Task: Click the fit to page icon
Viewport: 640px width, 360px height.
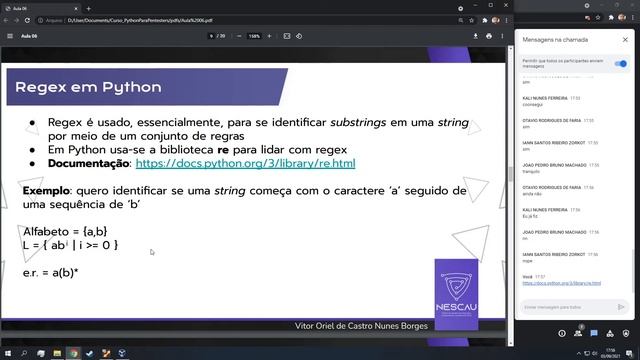Action: (x=287, y=36)
